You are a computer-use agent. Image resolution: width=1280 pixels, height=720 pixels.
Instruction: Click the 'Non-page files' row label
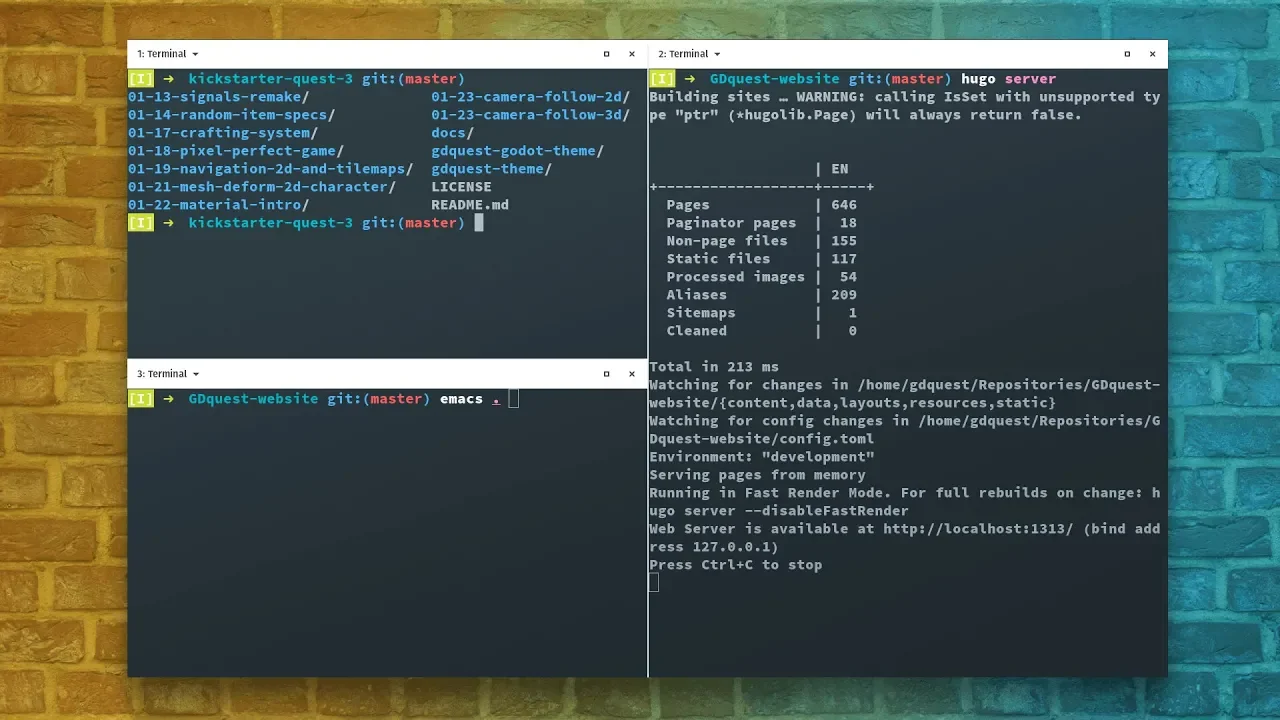tap(727, 241)
